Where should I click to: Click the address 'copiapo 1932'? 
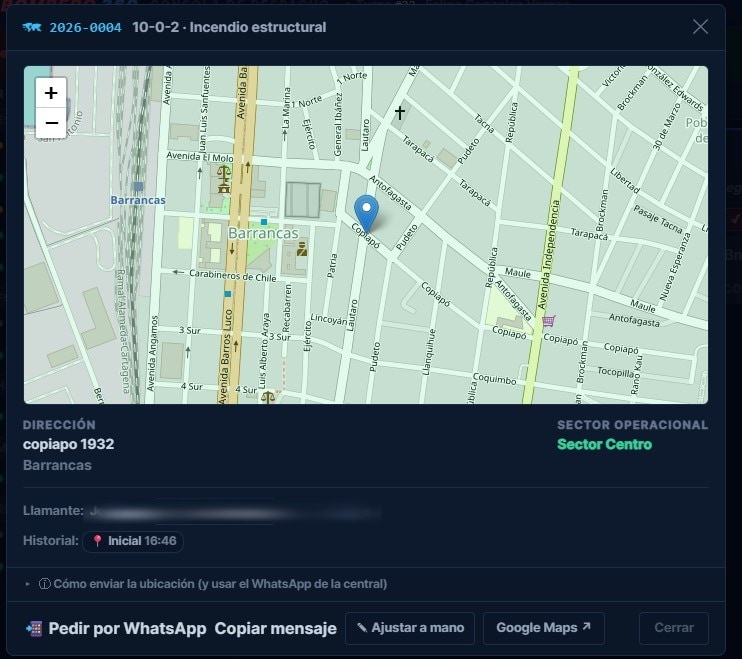pyautogui.click(x=69, y=444)
